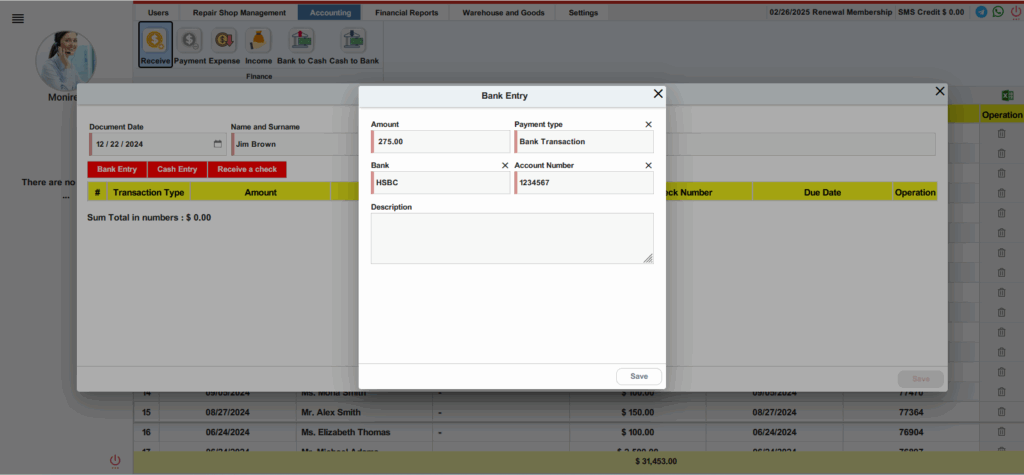
Task: Click Save in the Receive dialog behind
Action: pyautogui.click(x=921, y=379)
